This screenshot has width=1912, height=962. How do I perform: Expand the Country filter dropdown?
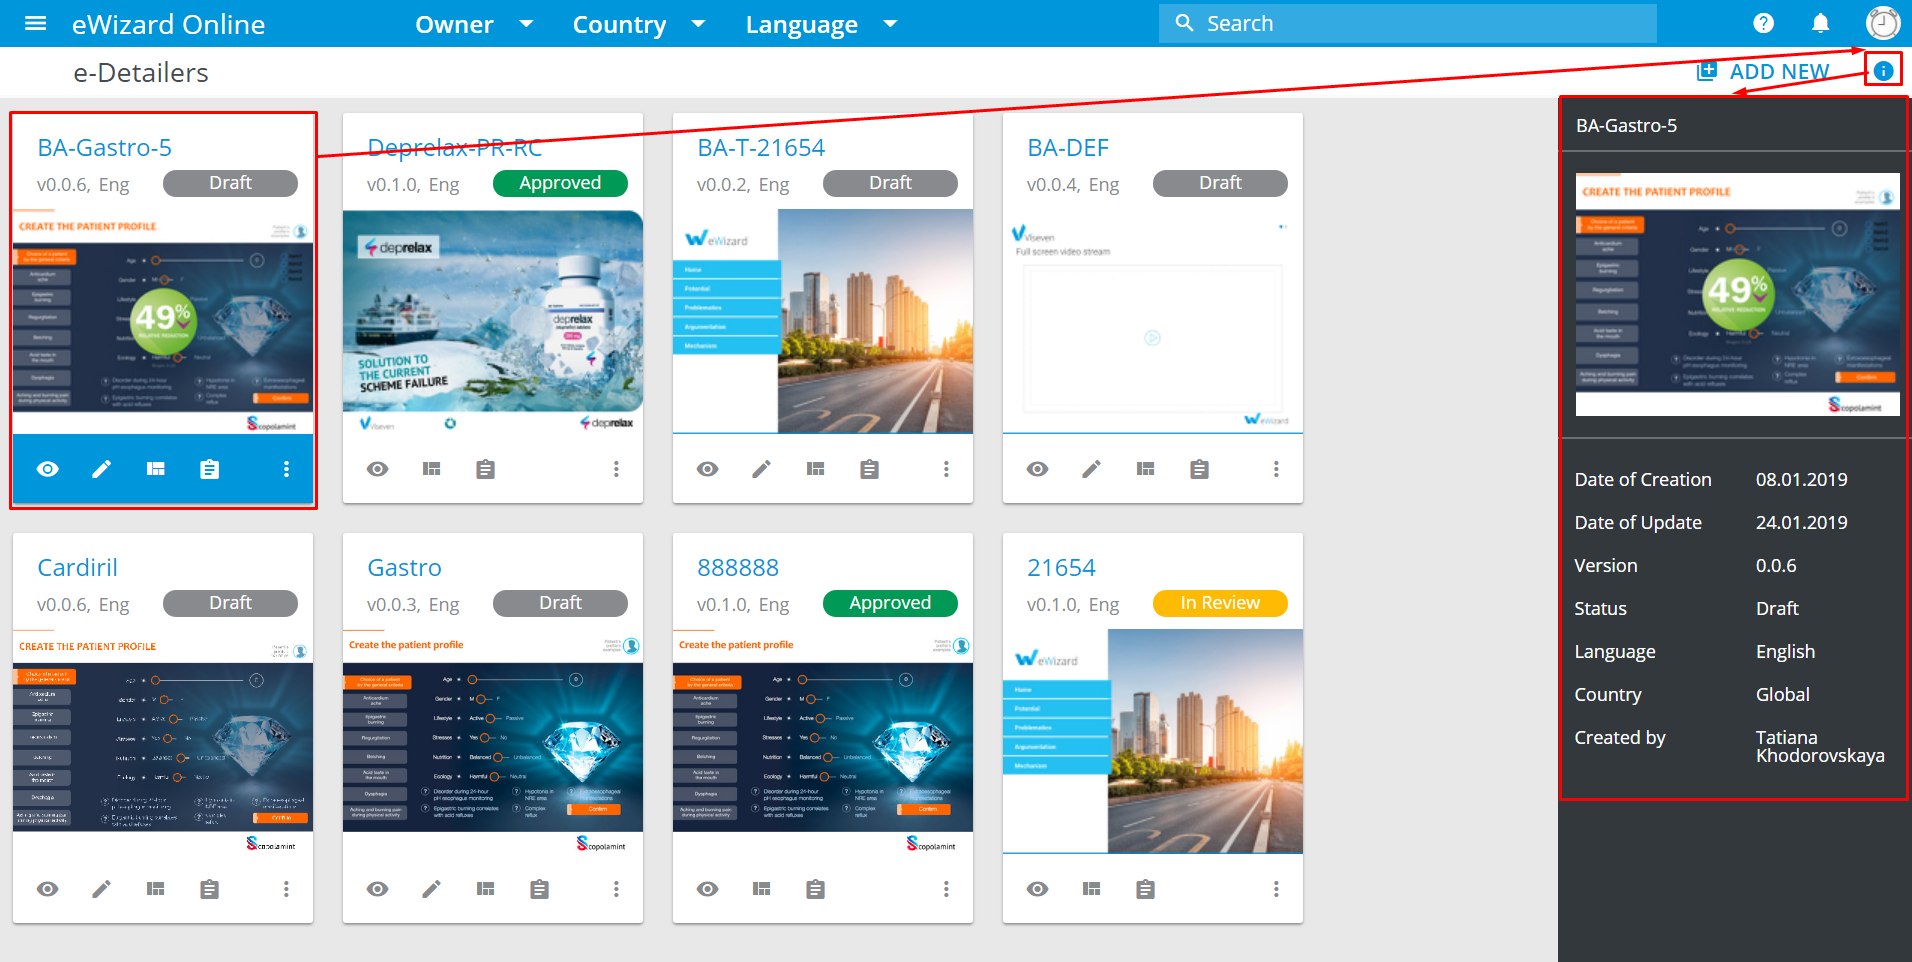coord(638,24)
